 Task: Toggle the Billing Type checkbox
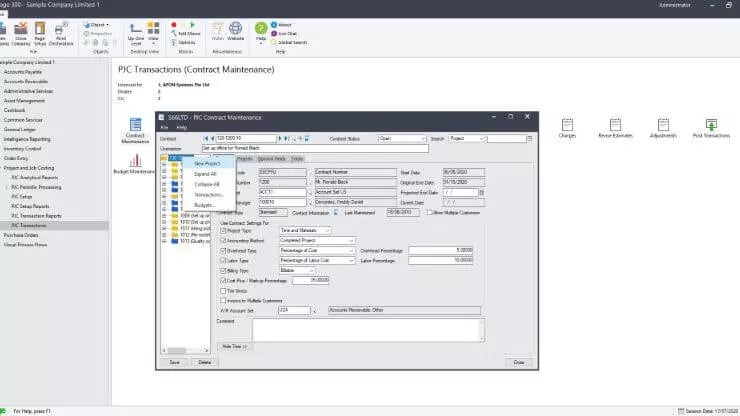(223, 271)
